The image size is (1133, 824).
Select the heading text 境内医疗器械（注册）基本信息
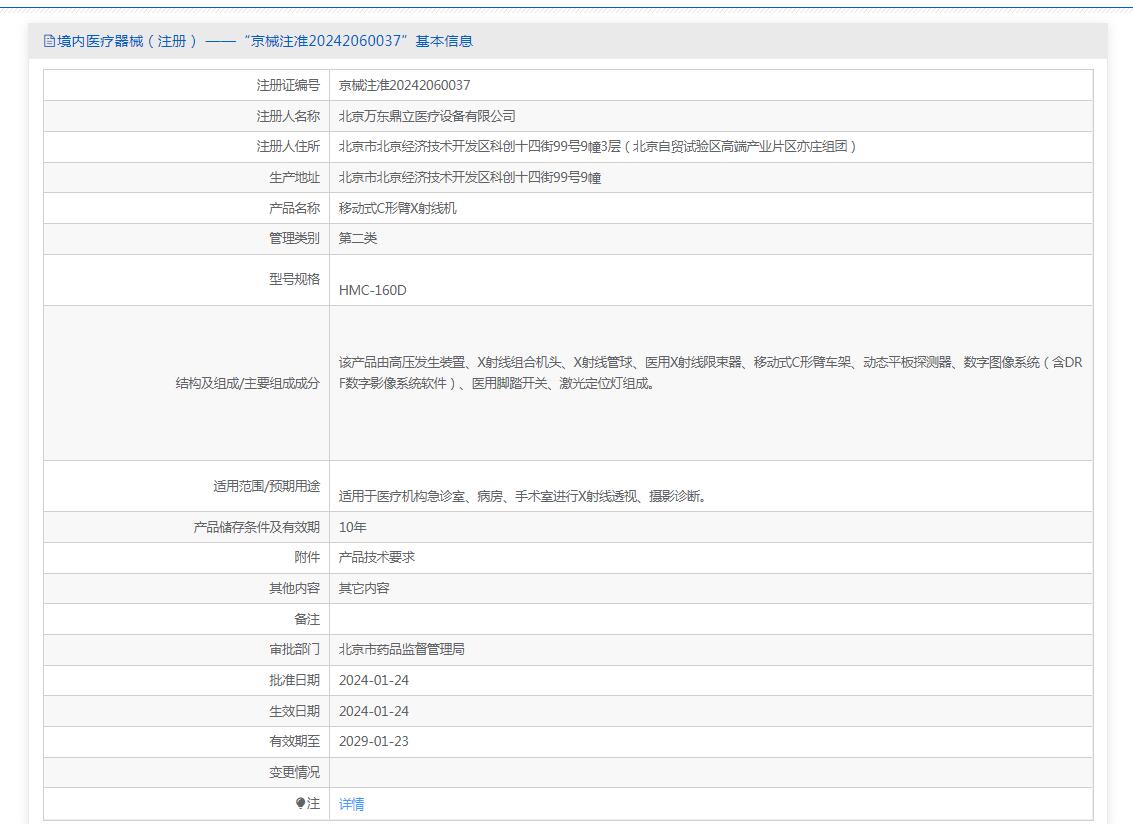pyautogui.click(x=264, y=41)
